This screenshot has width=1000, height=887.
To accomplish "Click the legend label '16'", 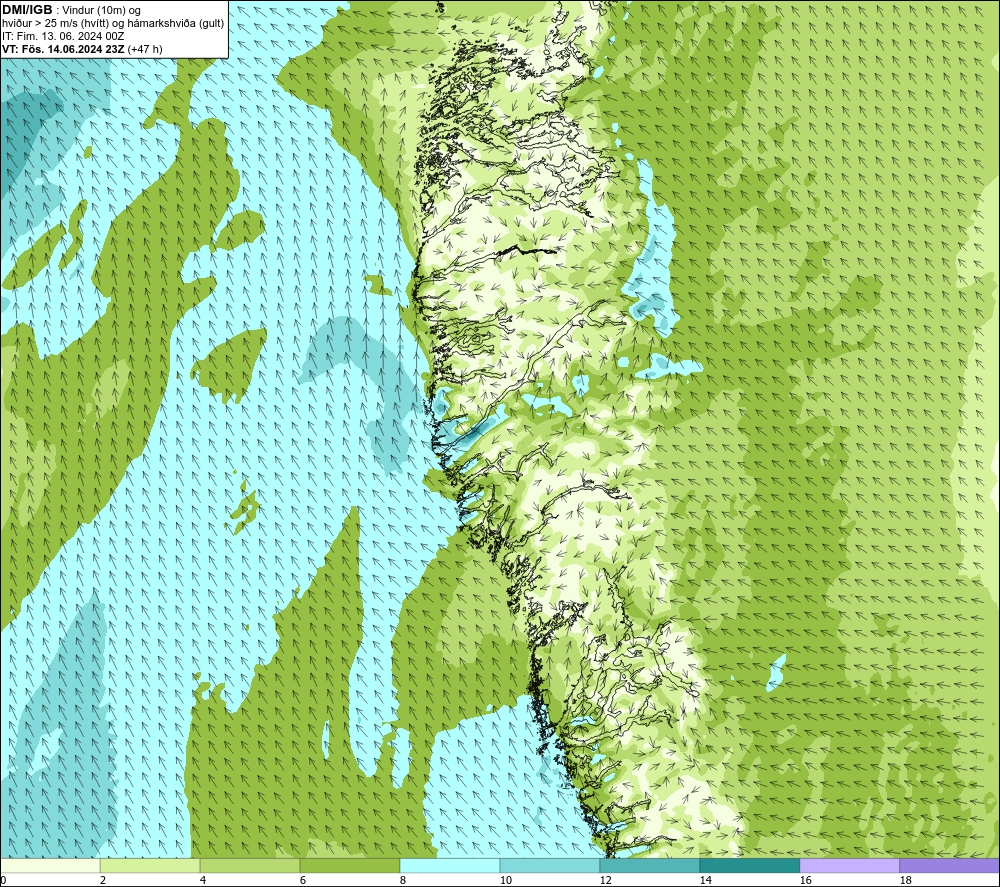I will point(805,881).
